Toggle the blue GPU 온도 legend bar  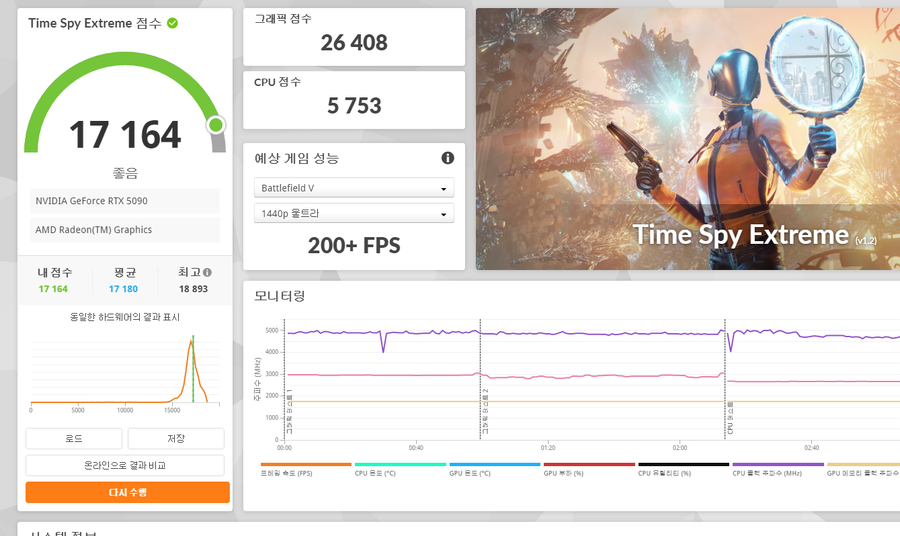tap(495, 464)
